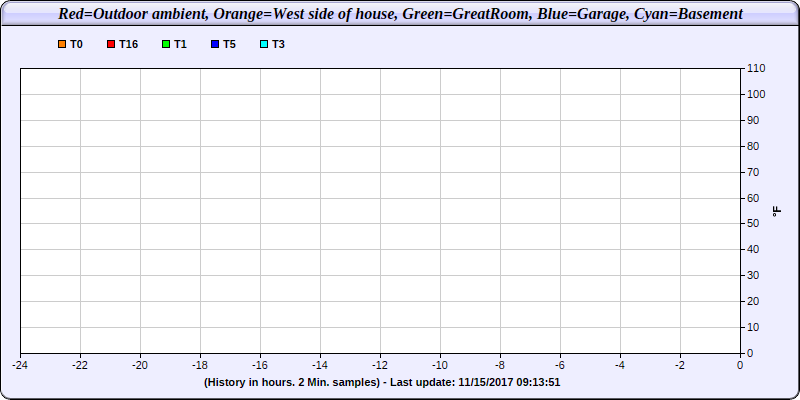This screenshot has width=800, height=400.
Task: Click the 80 y-axis tick label
Action: (x=753, y=146)
